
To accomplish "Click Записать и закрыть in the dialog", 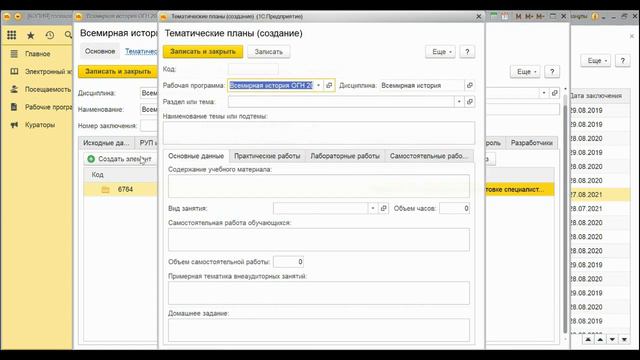I will click(x=203, y=52).
